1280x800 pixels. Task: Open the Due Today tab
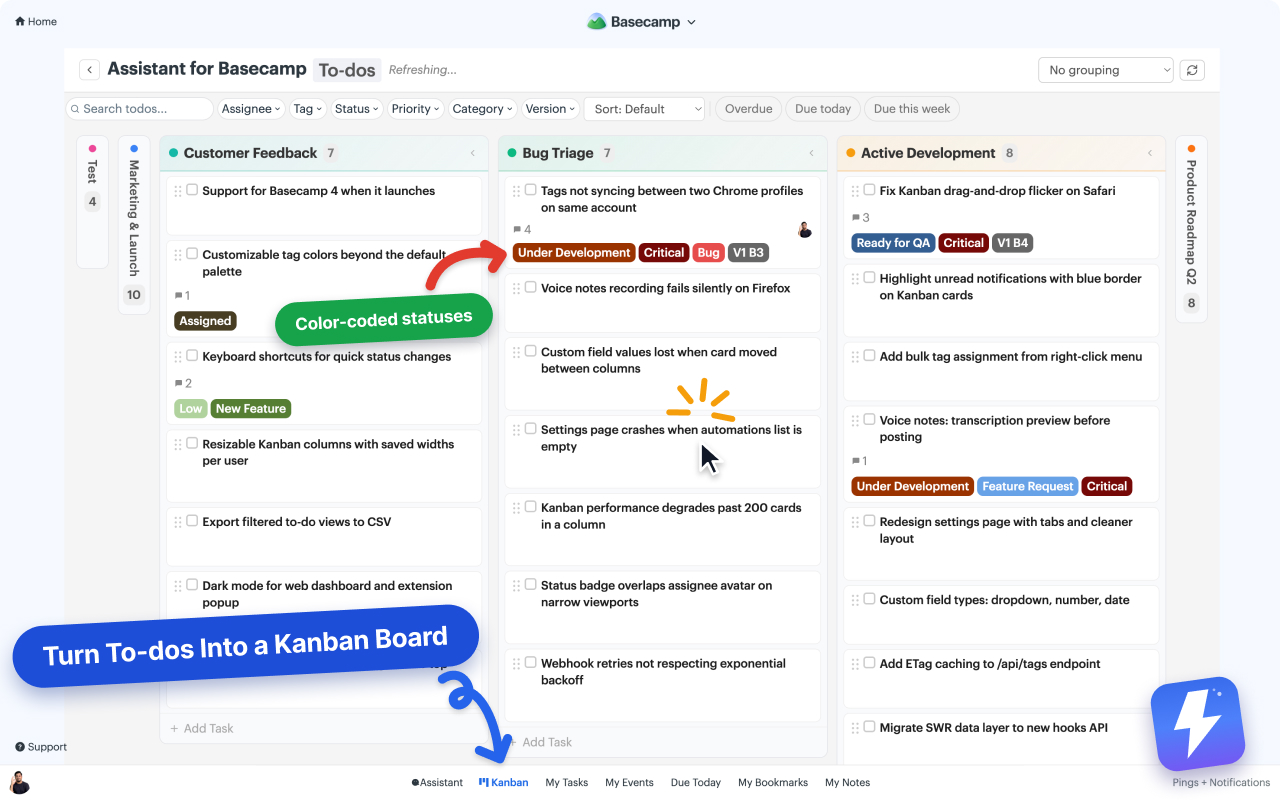pos(696,783)
